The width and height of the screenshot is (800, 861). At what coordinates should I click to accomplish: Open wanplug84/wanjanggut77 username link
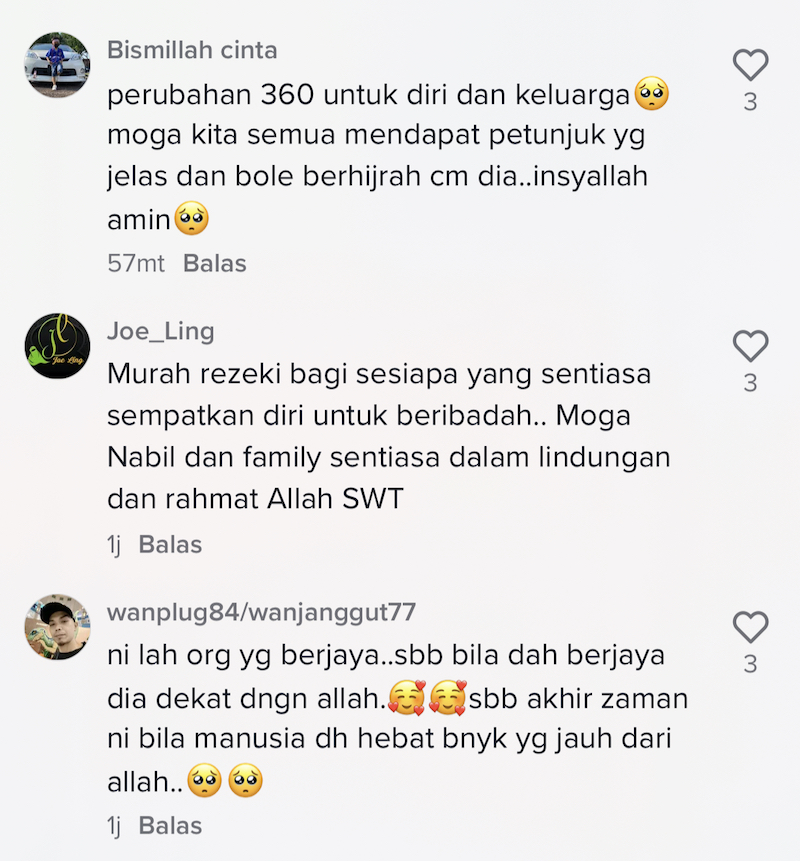[261, 613]
